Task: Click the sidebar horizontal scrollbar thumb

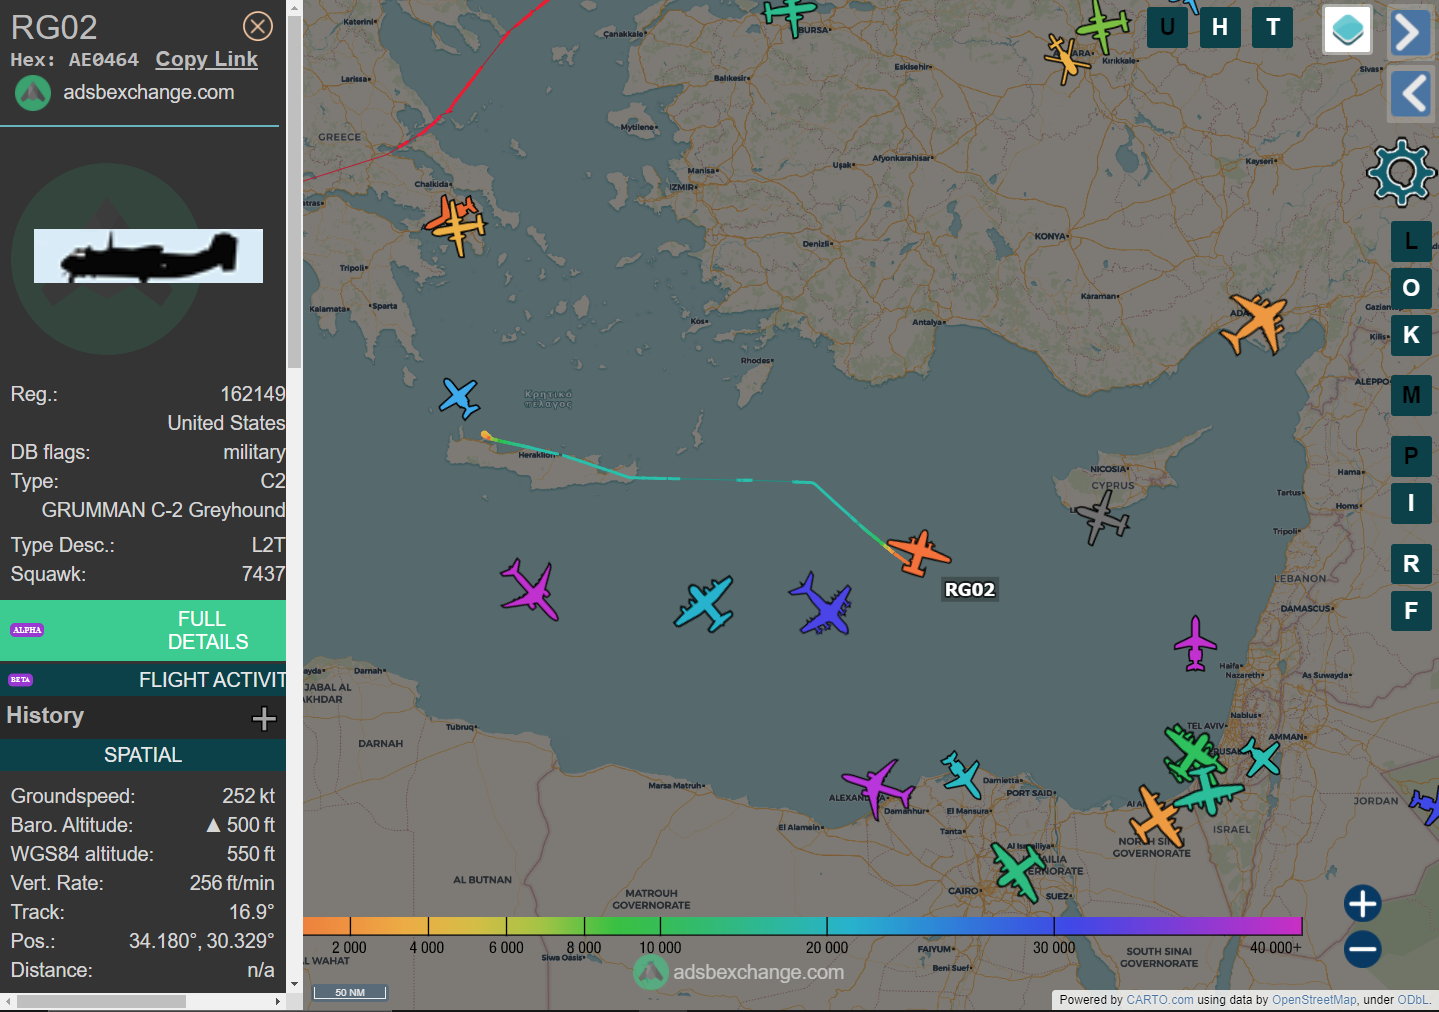Action: 101,1001
